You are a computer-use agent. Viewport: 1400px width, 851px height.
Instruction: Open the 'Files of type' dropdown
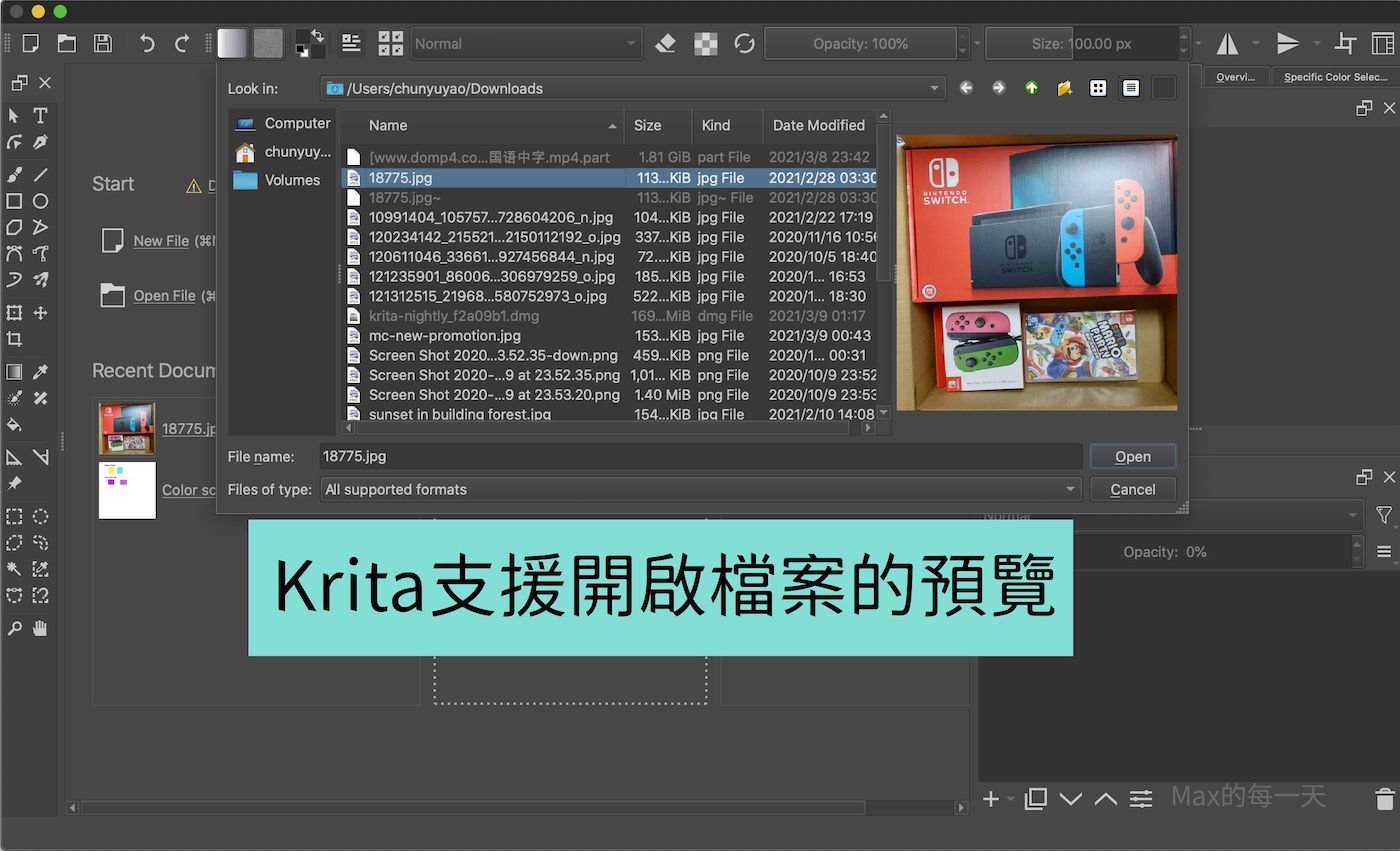coord(698,489)
